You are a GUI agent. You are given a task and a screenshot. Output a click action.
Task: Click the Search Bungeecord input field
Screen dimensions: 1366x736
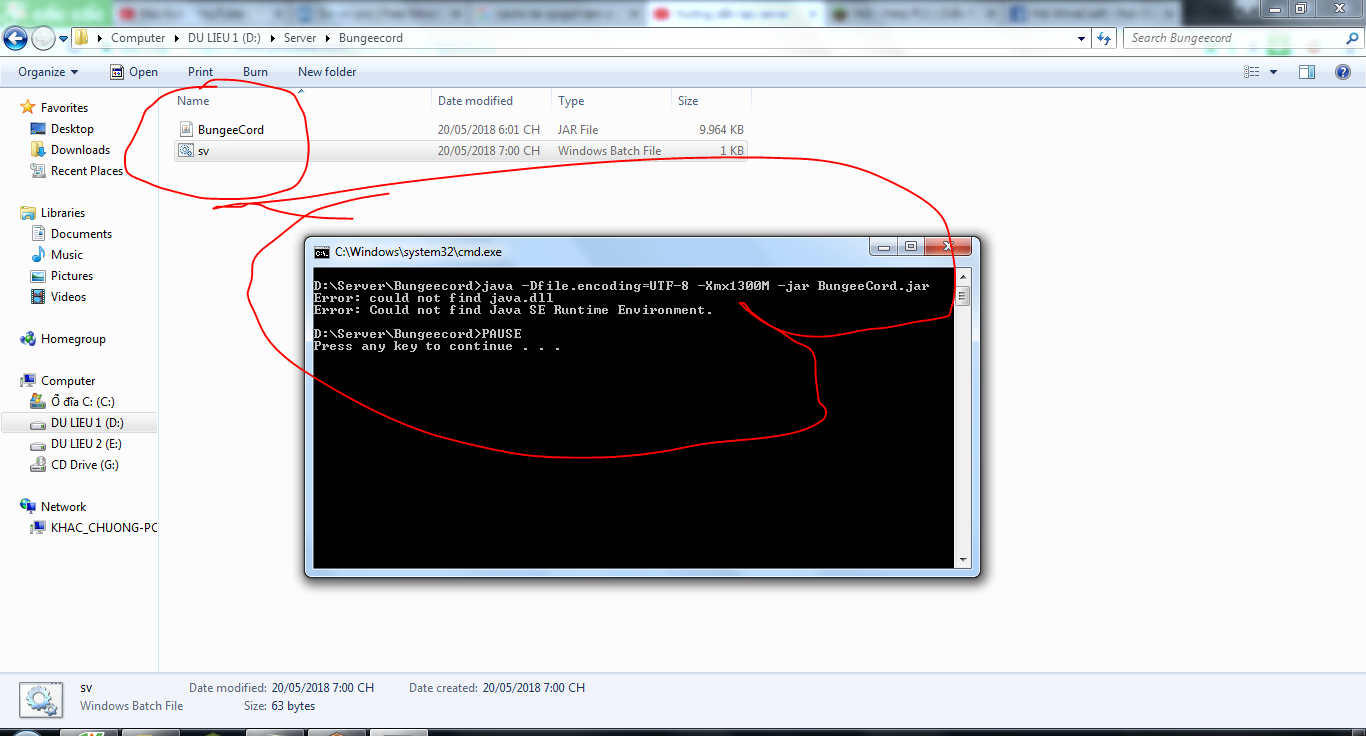point(1233,38)
